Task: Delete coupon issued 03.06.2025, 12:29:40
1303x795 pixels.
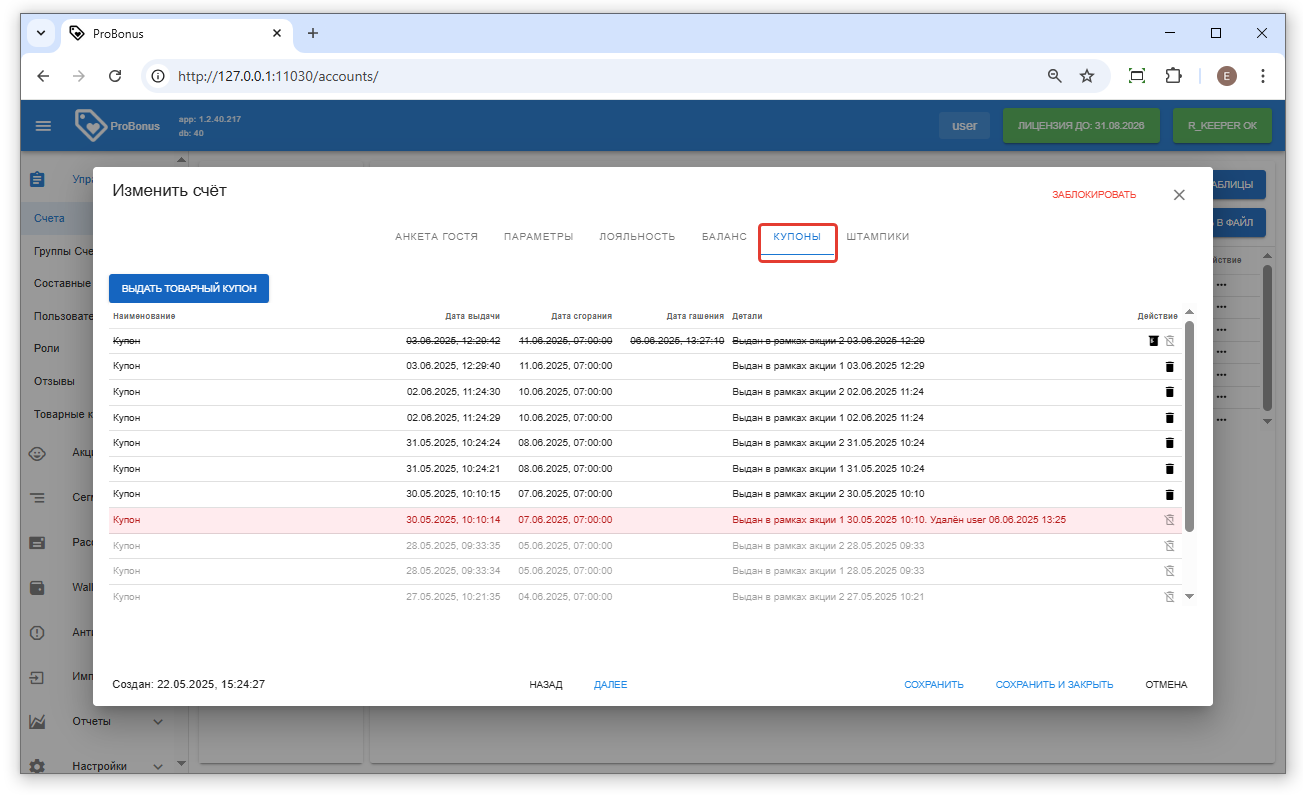Action: pos(1169,366)
